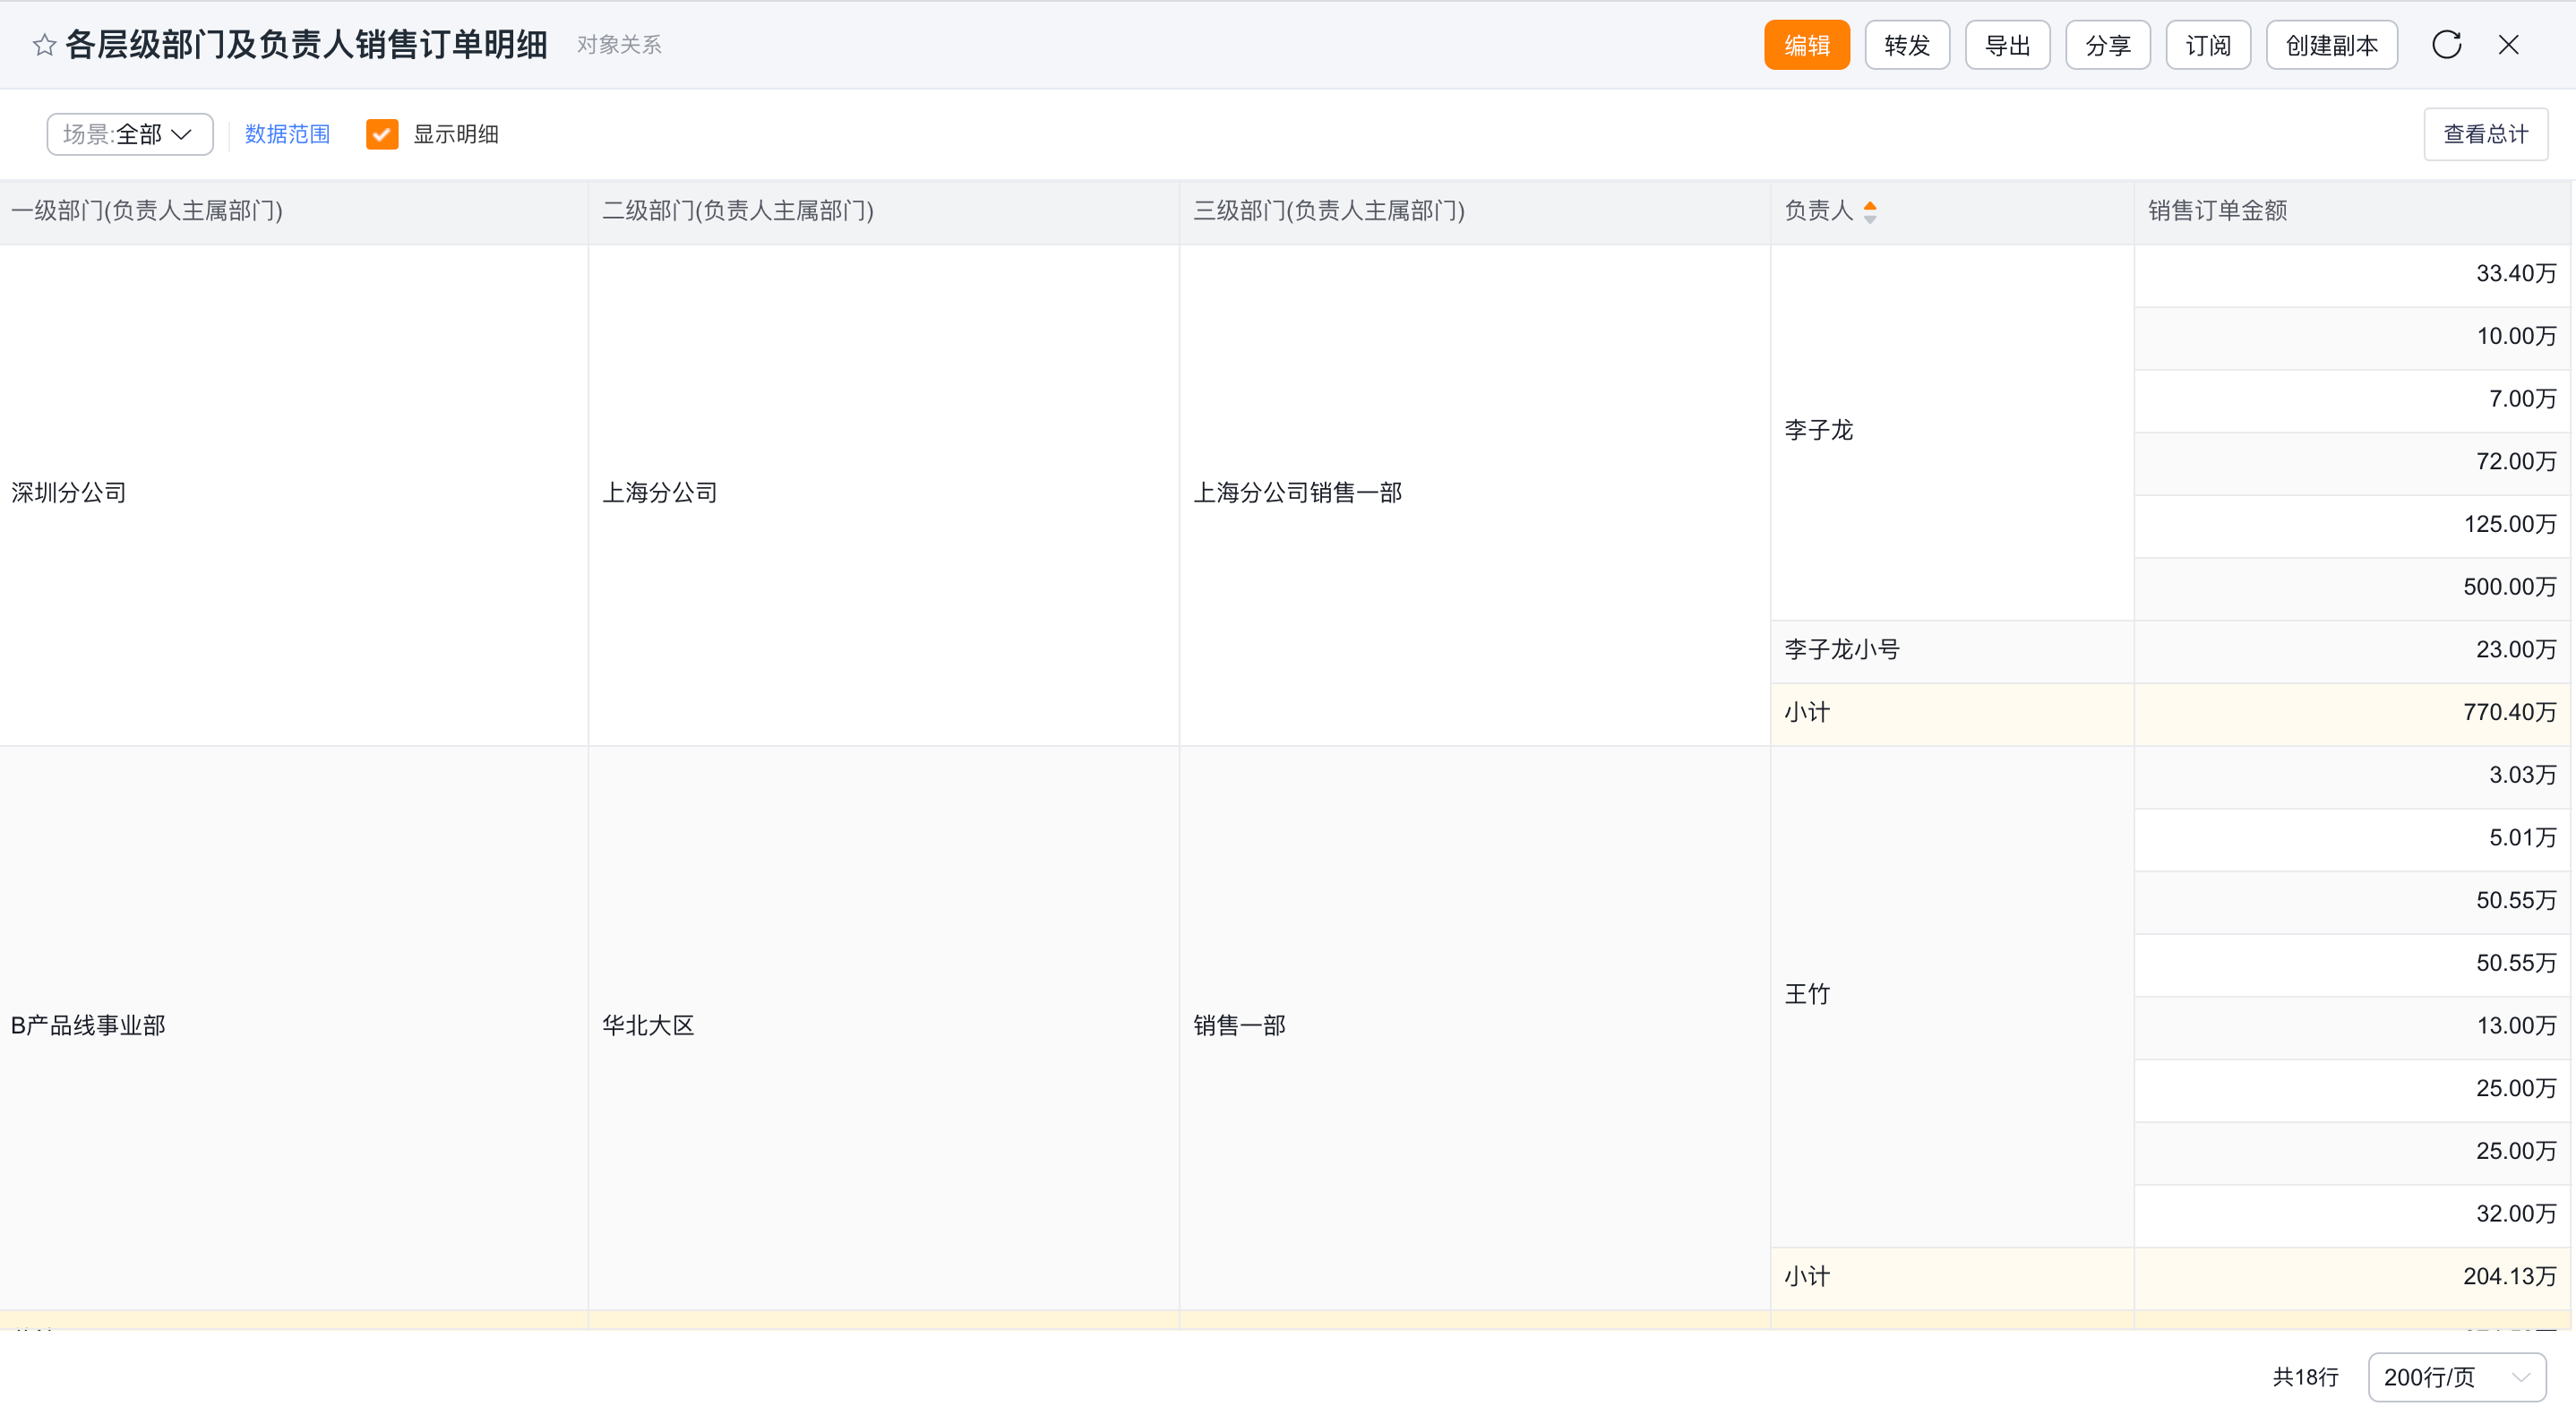Click the 770.40万 subtotal amount
This screenshot has width=2576, height=1415.
pyautogui.click(x=2352, y=713)
